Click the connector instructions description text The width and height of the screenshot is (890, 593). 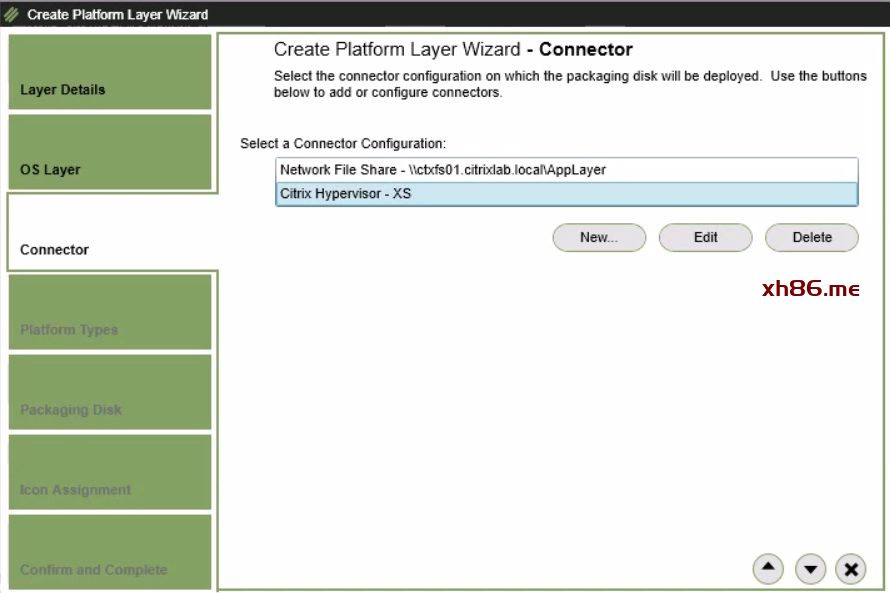[x=570, y=85]
